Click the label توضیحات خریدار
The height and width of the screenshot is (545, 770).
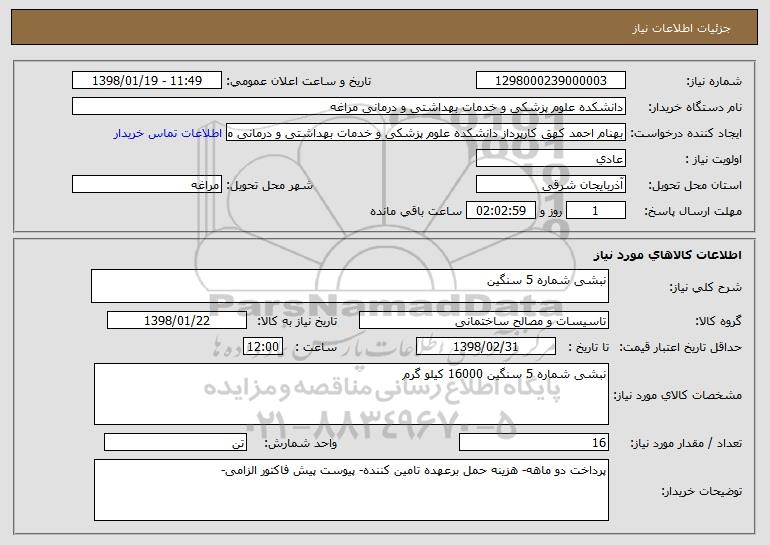701,491
